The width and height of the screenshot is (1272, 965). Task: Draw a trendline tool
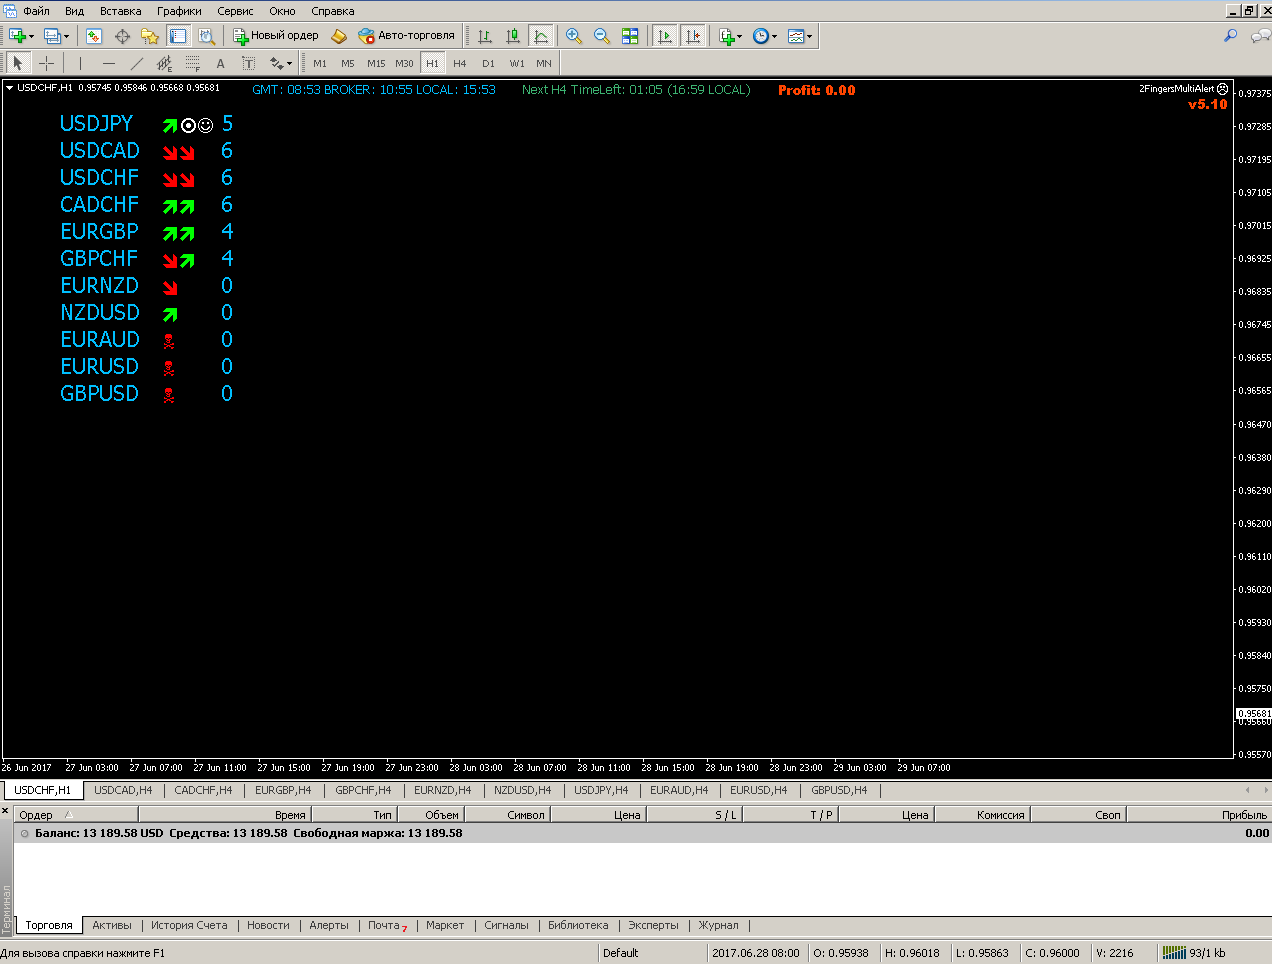[x=137, y=63]
